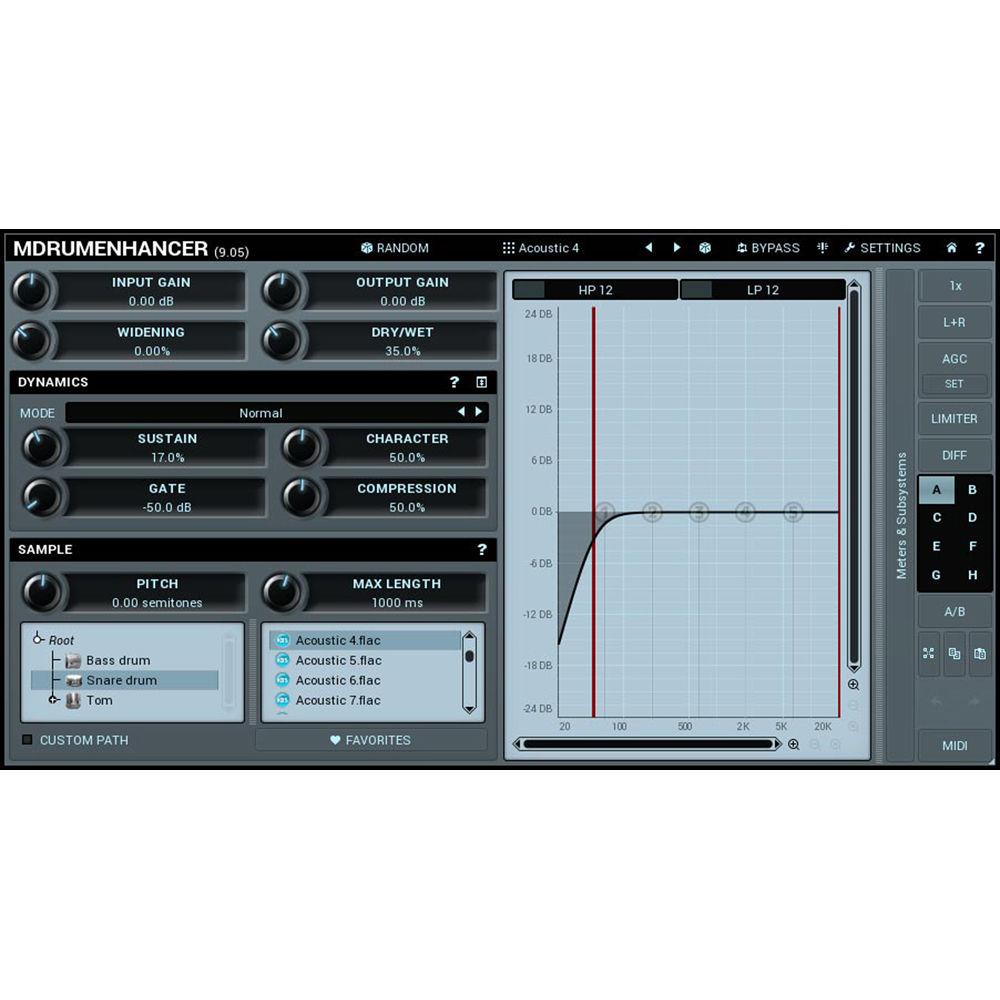Screen dimensions: 1000x1000
Task: Click the A/B comparison button
Action: [x=954, y=611]
